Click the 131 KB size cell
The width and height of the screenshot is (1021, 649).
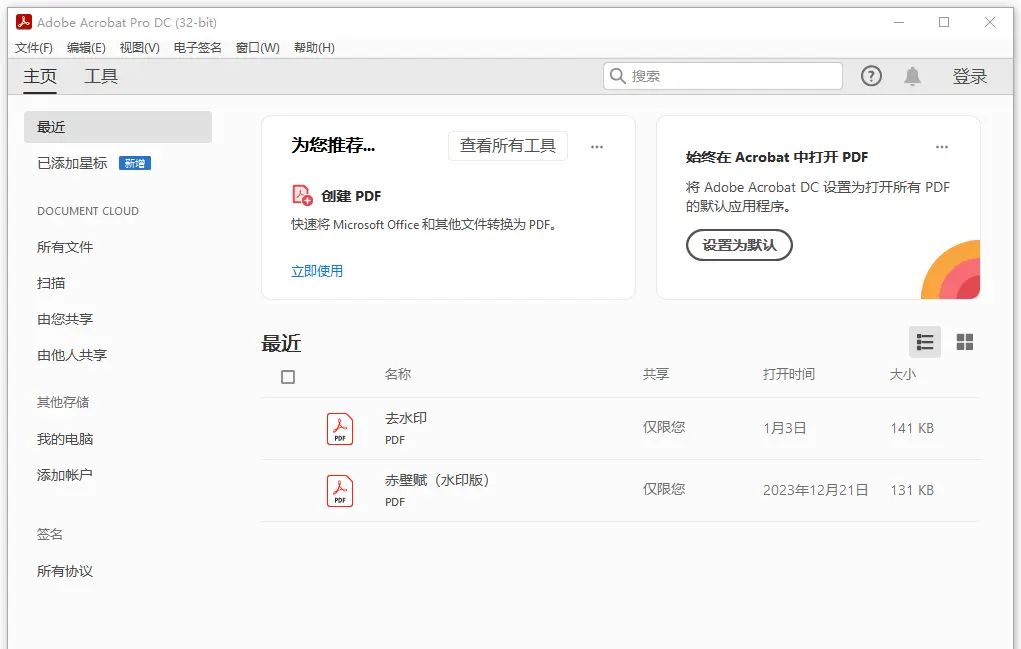(x=912, y=490)
